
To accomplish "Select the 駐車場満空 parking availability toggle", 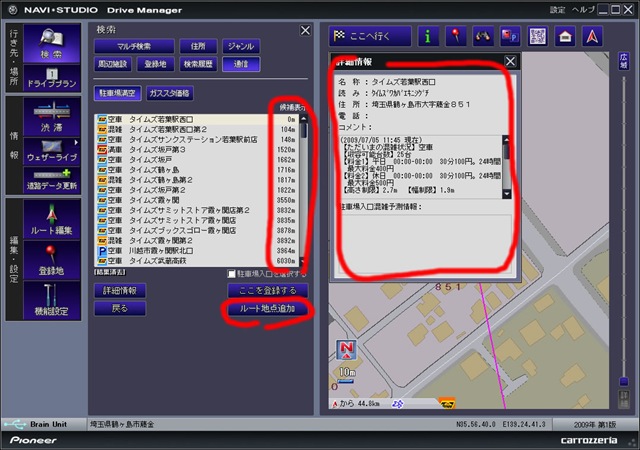I will pyautogui.click(x=117, y=92).
